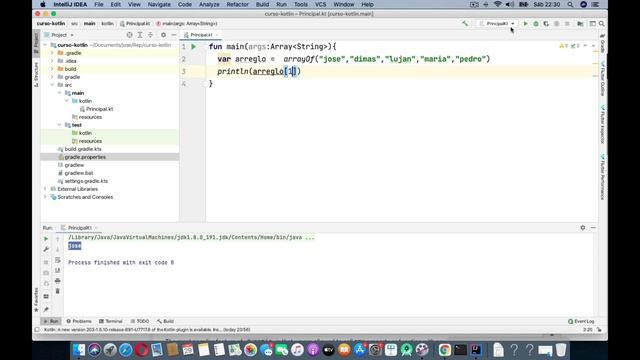This screenshot has height=360, width=640.
Task: Select build.gradle.kts file
Action: click(80, 149)
